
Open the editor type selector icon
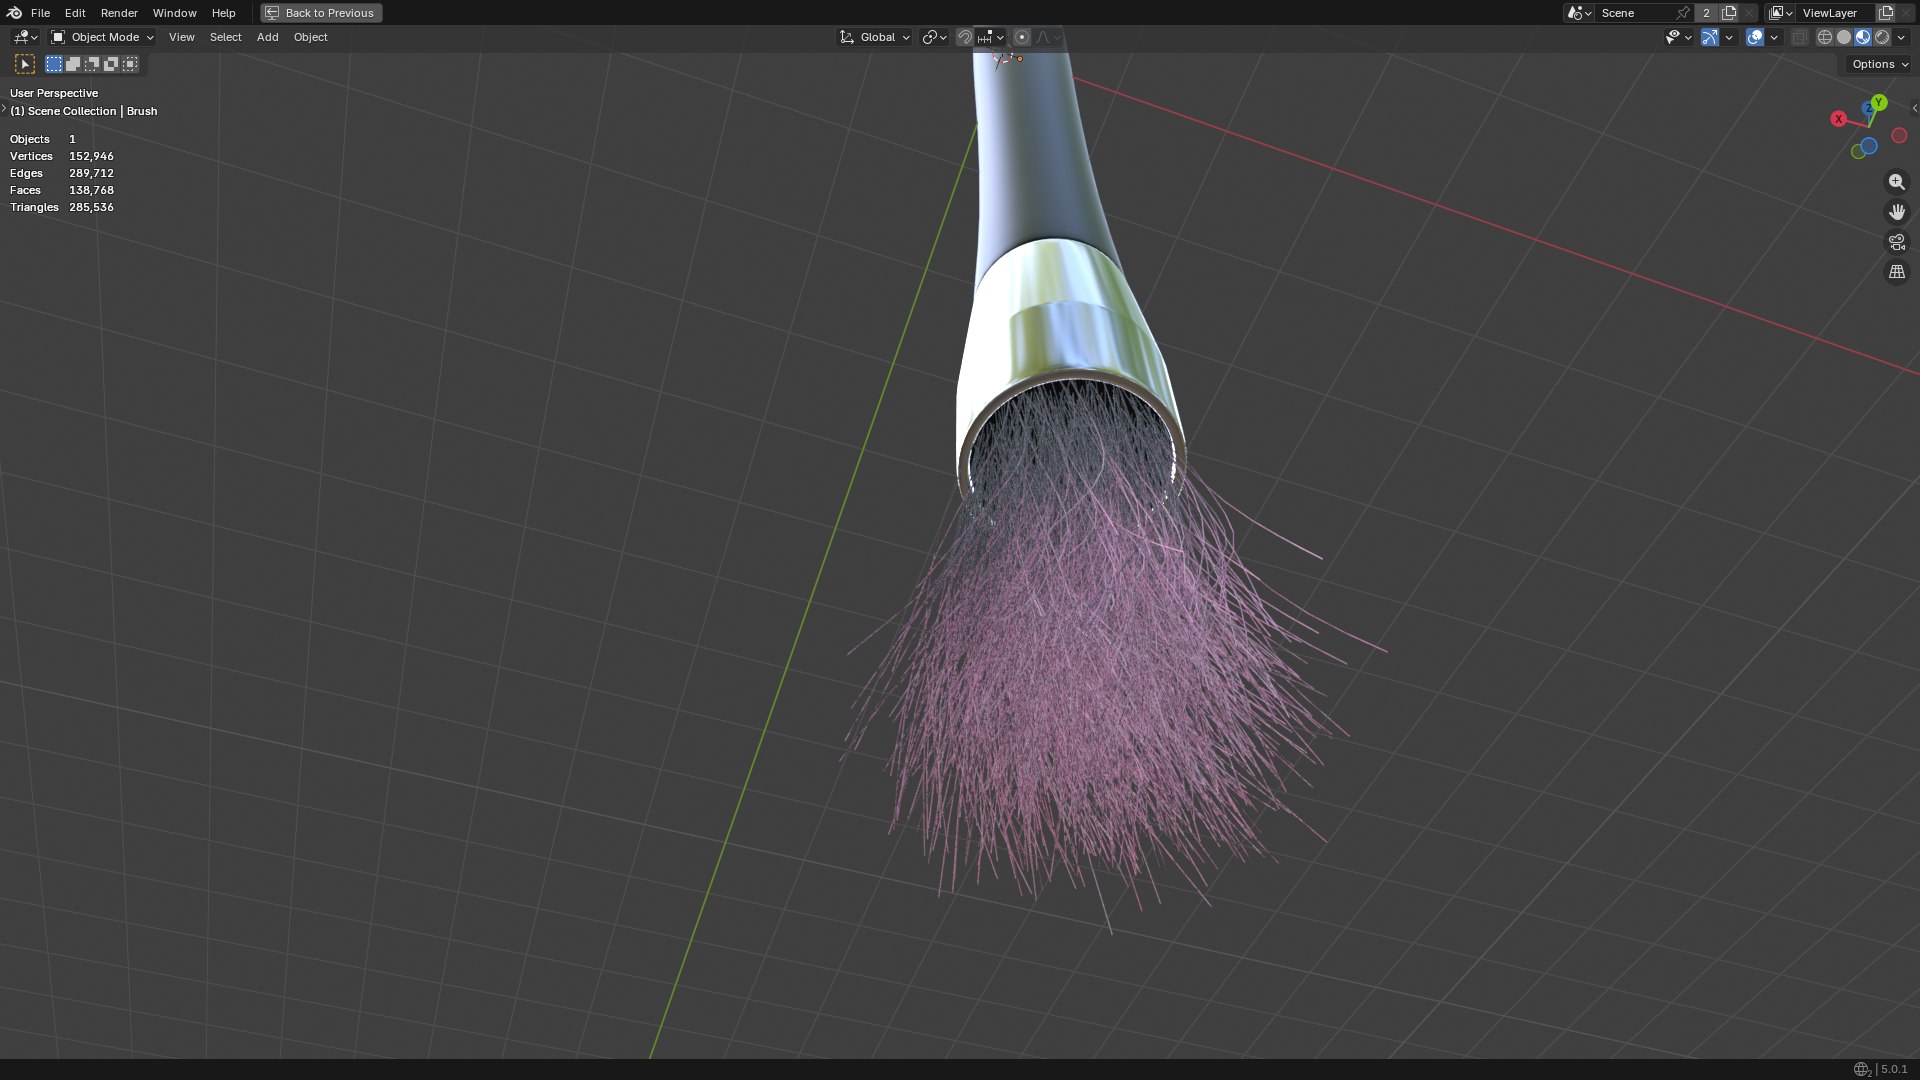coord(25,37)
